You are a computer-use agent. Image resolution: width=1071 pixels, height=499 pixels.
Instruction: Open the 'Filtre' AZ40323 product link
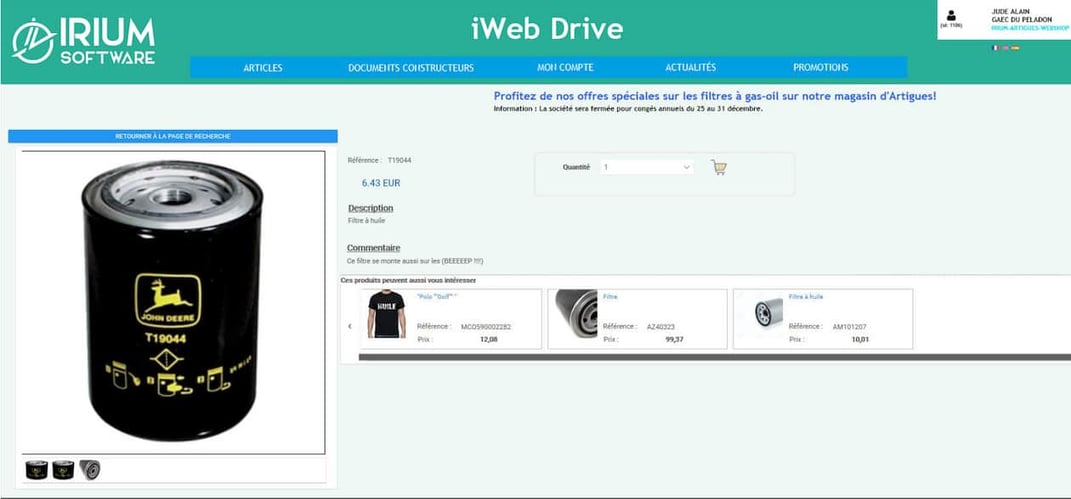tap(610, 297)
